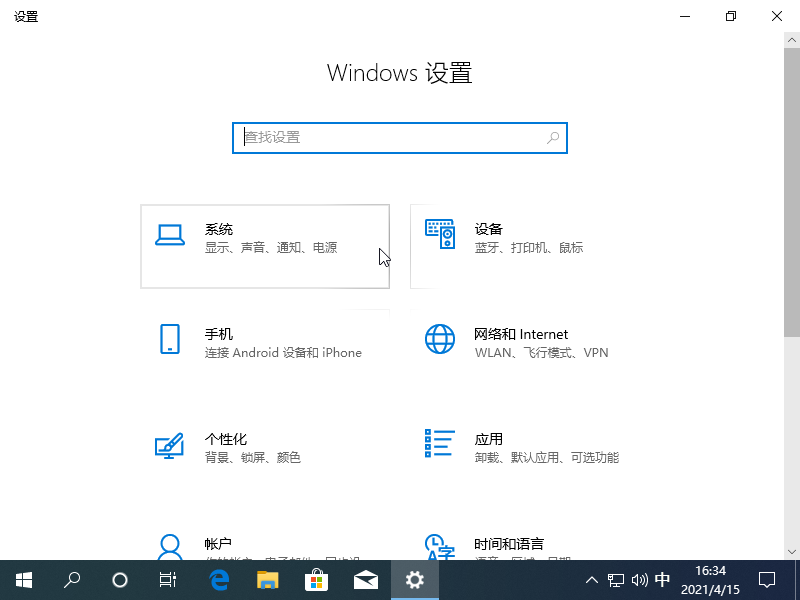The width and height of the screenshot is (800, 600).
Task: Open the taskbar volume control
Action: coord(639,580)
